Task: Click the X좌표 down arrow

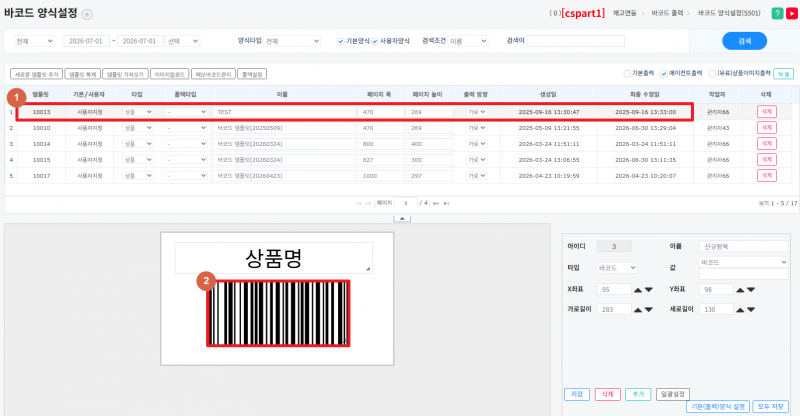Action: point(648,290)
